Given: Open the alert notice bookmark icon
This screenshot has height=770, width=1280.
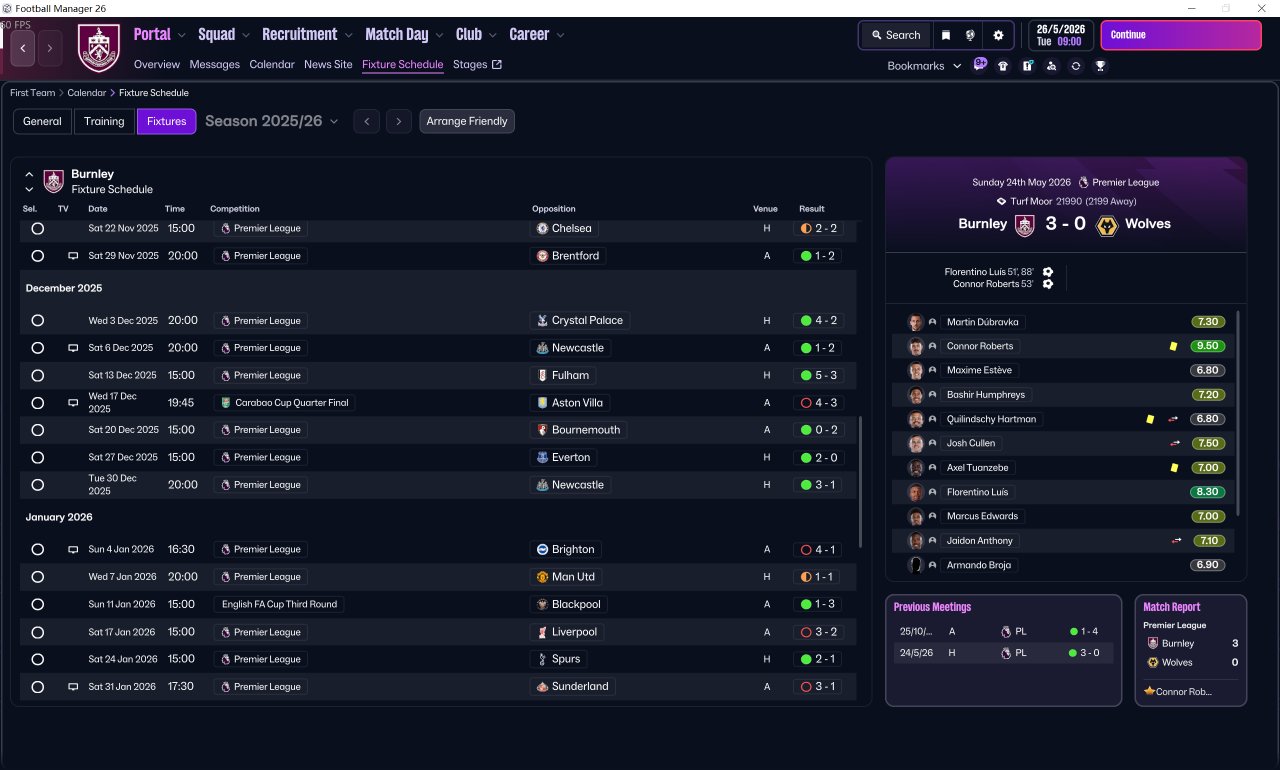Looking at the screenshot, I should (x=1027, y=66).
